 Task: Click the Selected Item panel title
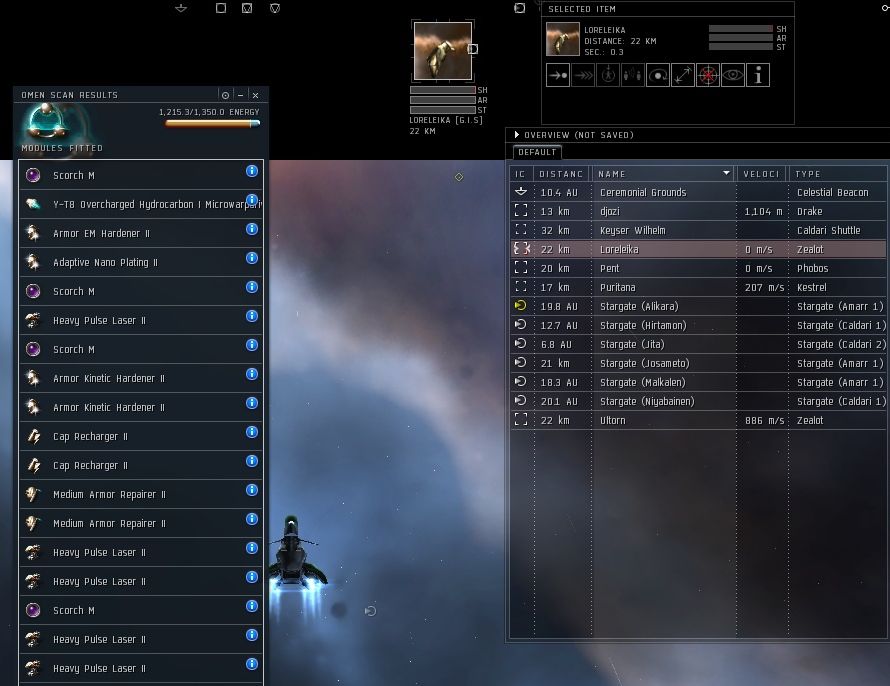click(x=582, y=9)
